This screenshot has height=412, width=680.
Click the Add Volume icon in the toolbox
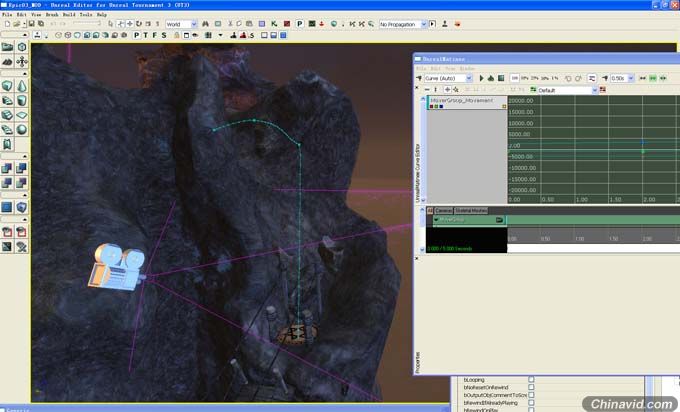point(22,207)
